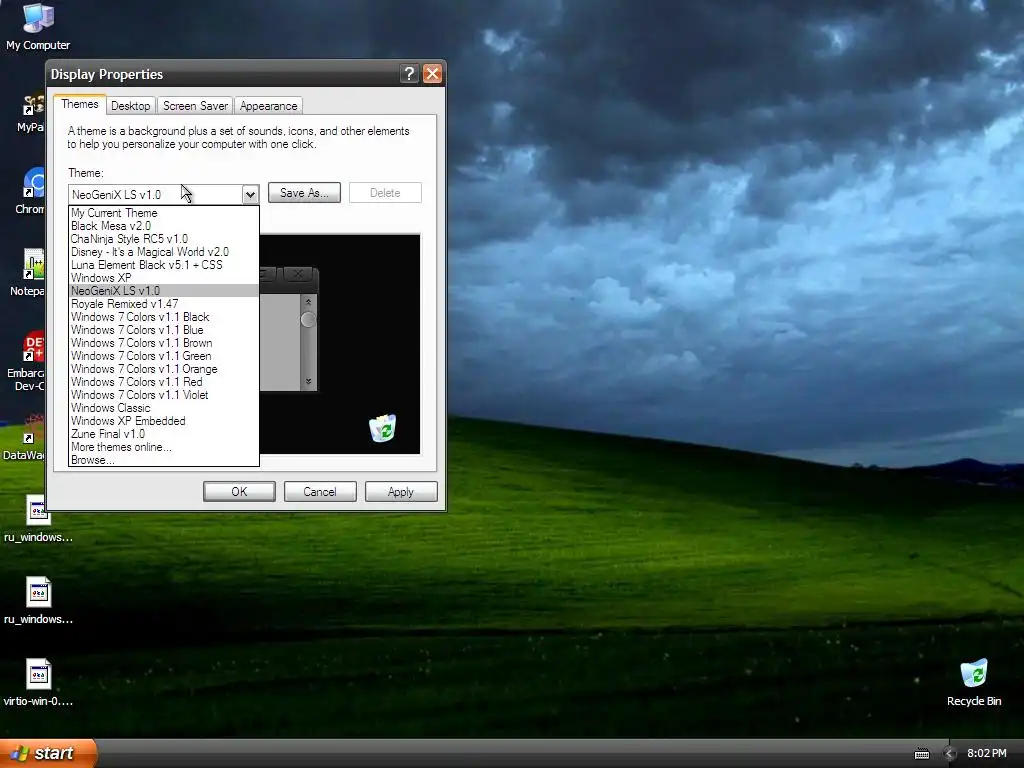Choose More themes online option
1024x768 pixels.
[x=164, y=447]
